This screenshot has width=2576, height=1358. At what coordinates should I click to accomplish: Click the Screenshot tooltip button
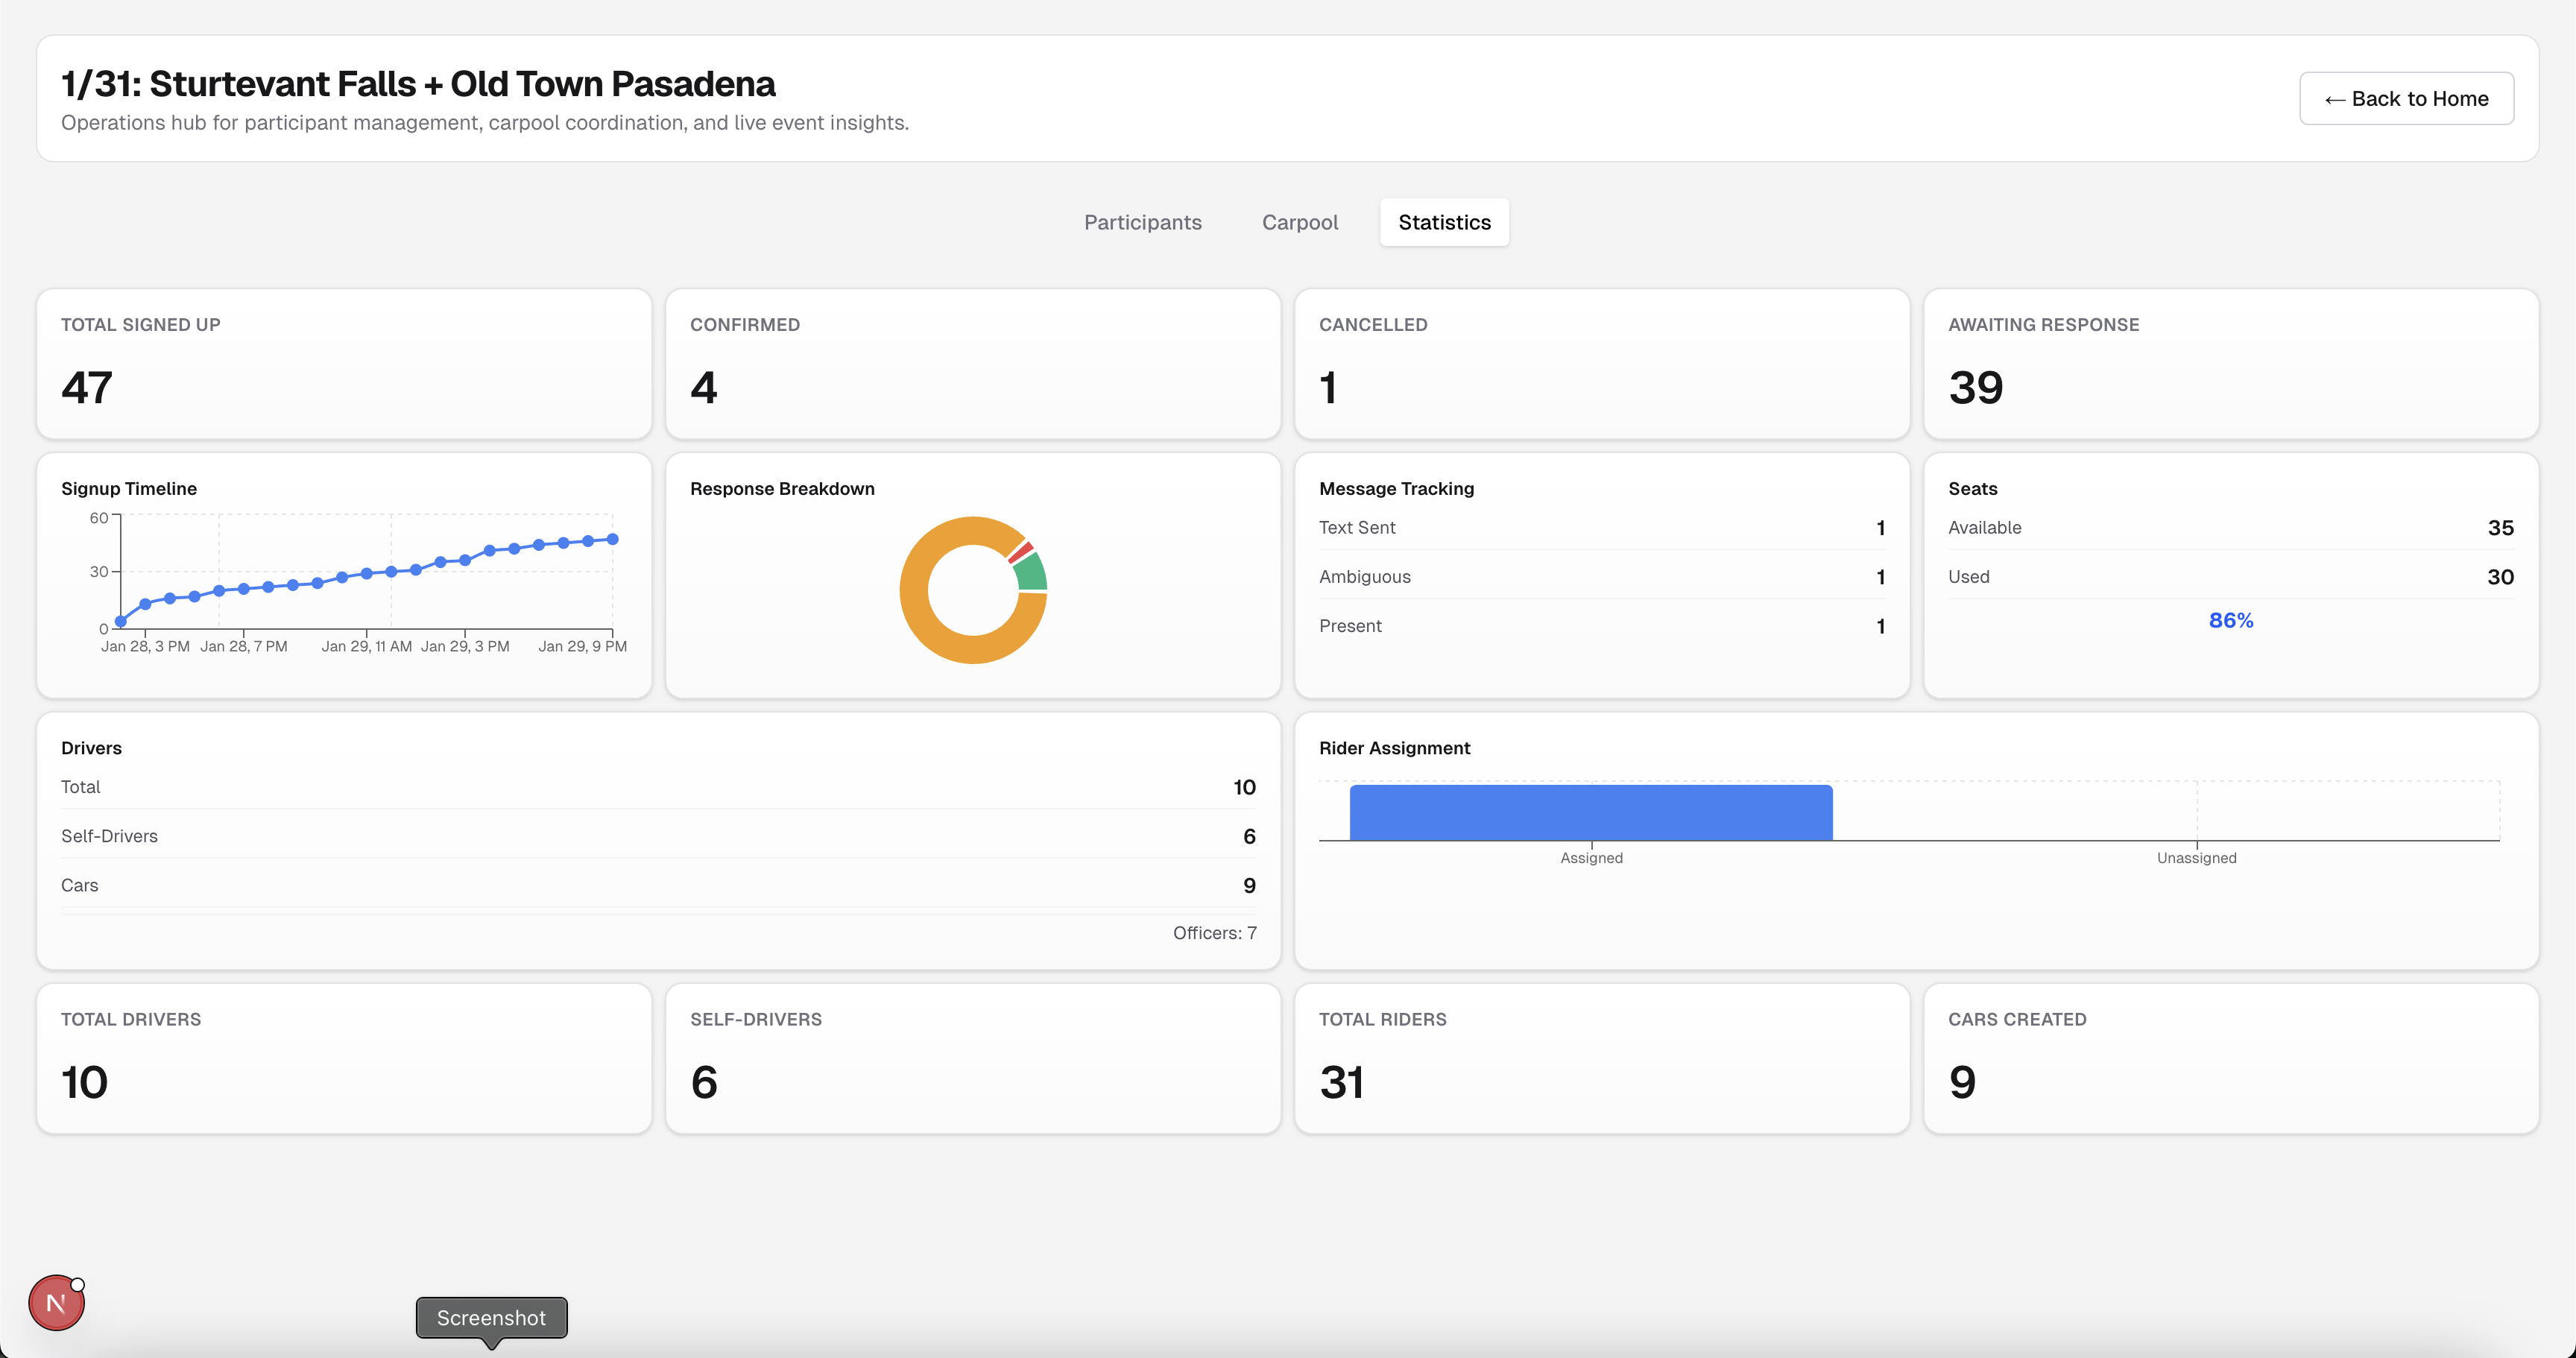(x=491, y=1317)
